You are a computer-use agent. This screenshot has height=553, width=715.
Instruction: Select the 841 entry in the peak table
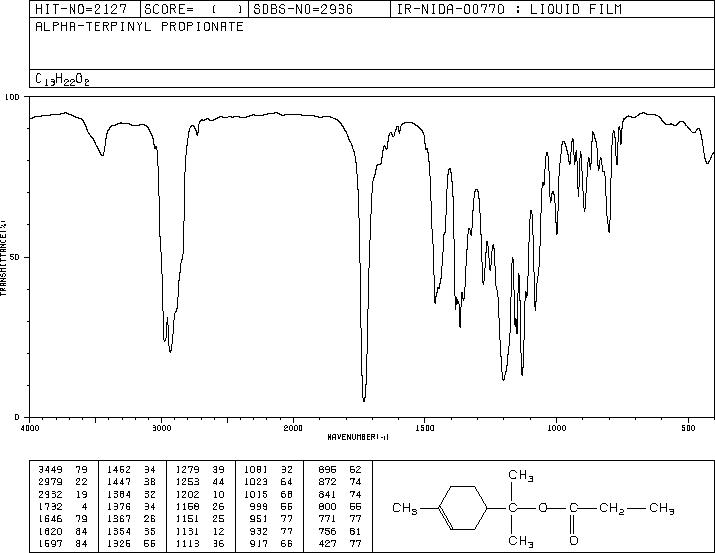(327, 494)
